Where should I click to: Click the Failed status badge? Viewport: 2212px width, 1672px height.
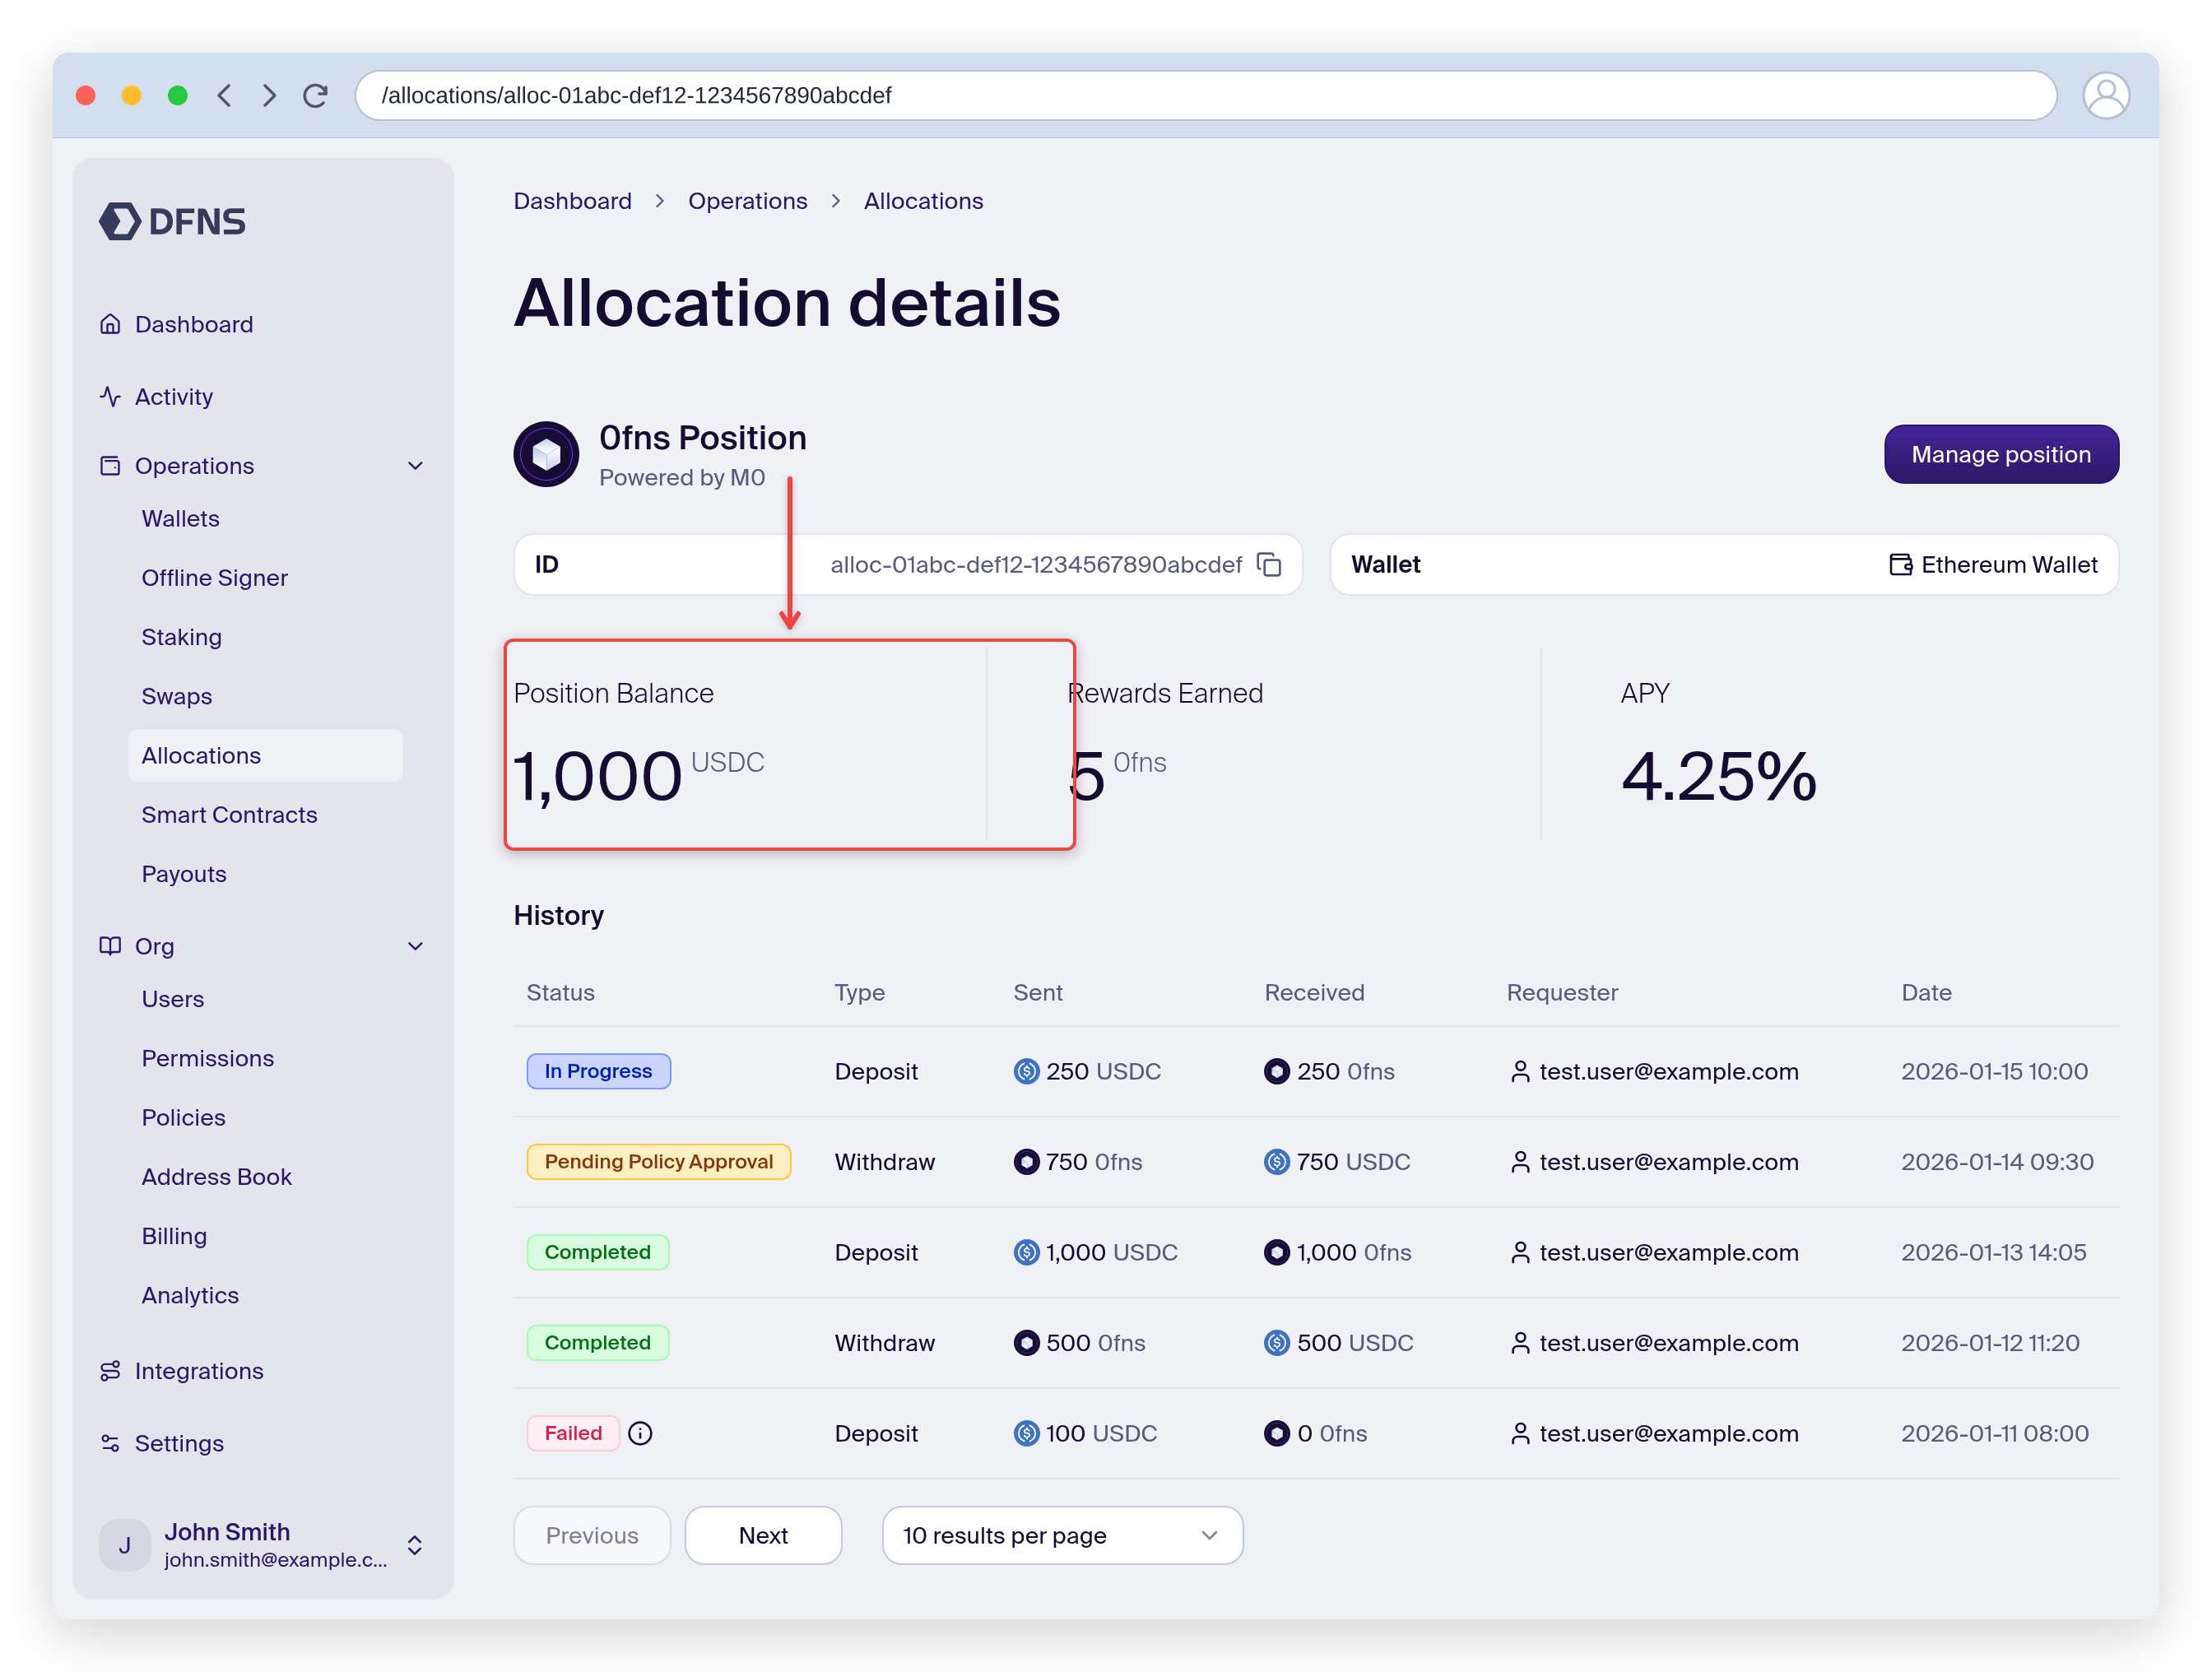tap(573, 1433)
